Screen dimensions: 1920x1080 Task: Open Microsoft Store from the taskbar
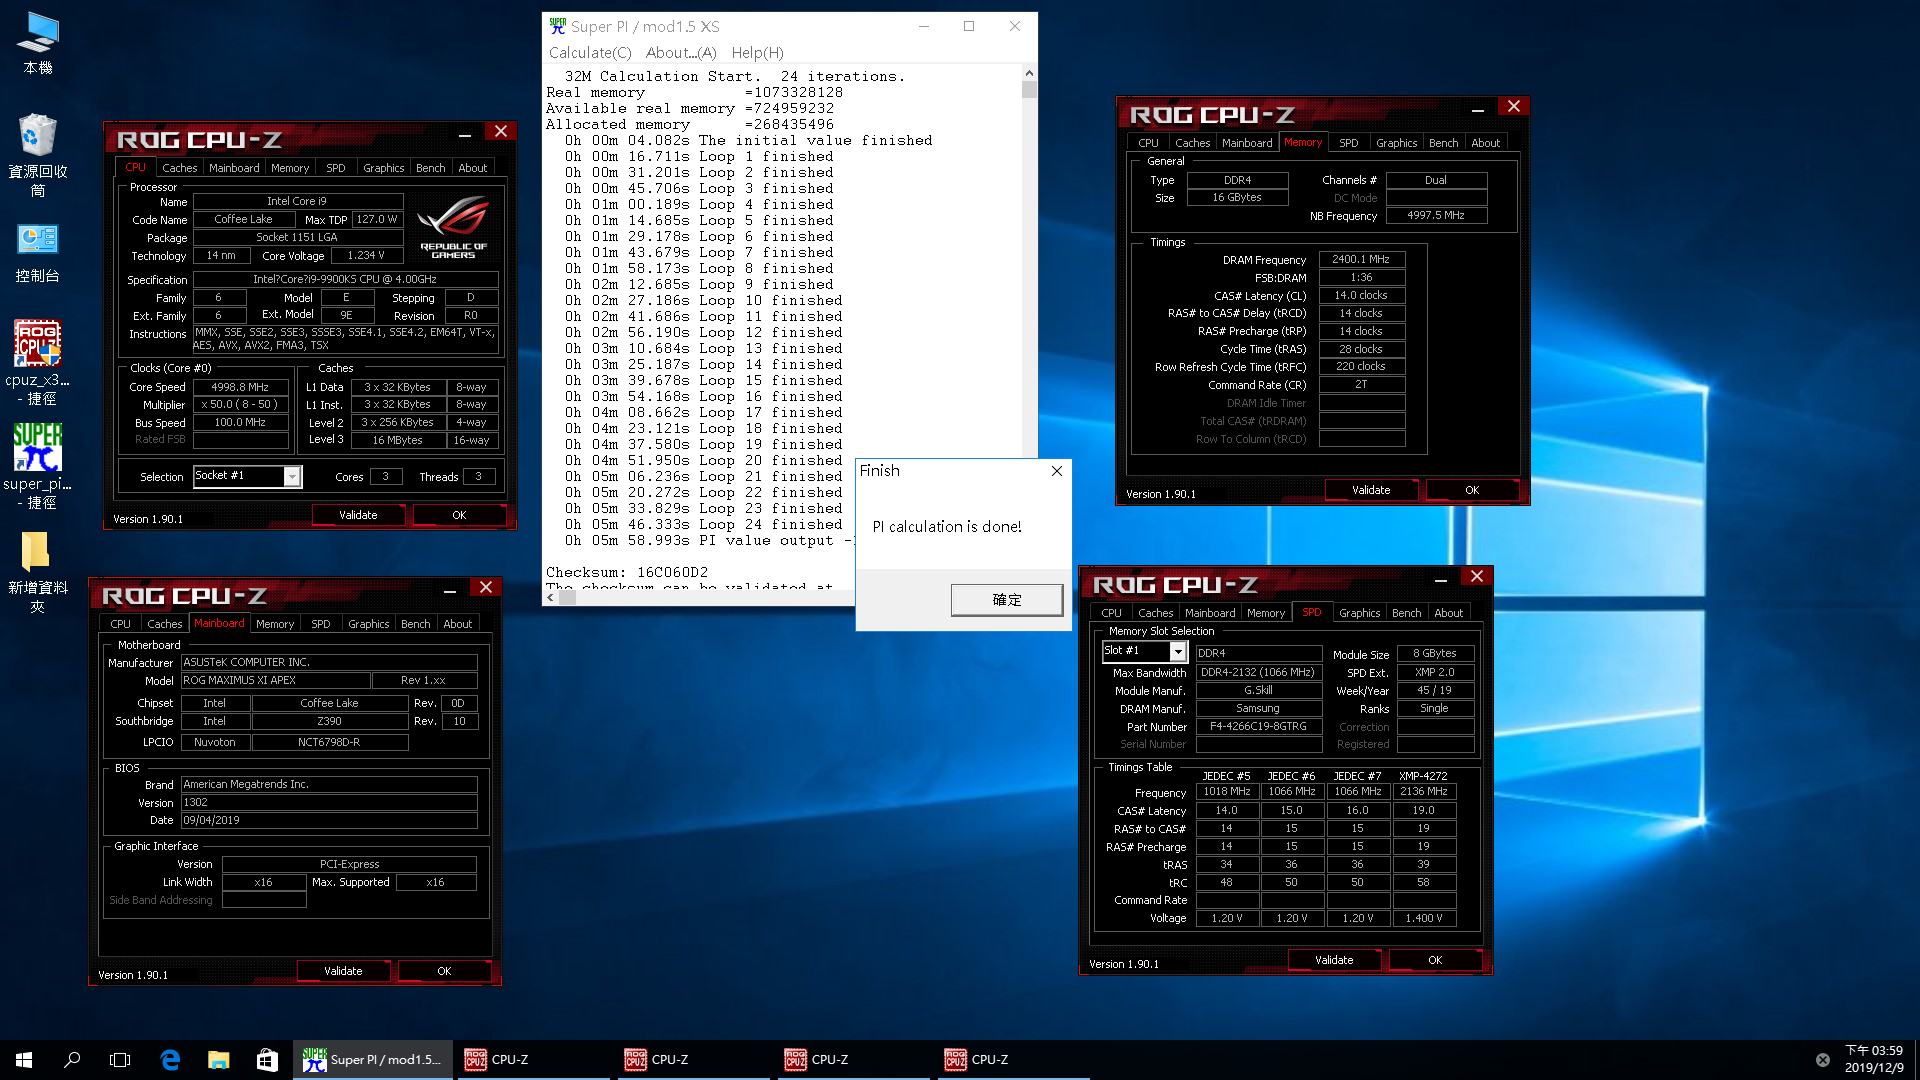267,1060
